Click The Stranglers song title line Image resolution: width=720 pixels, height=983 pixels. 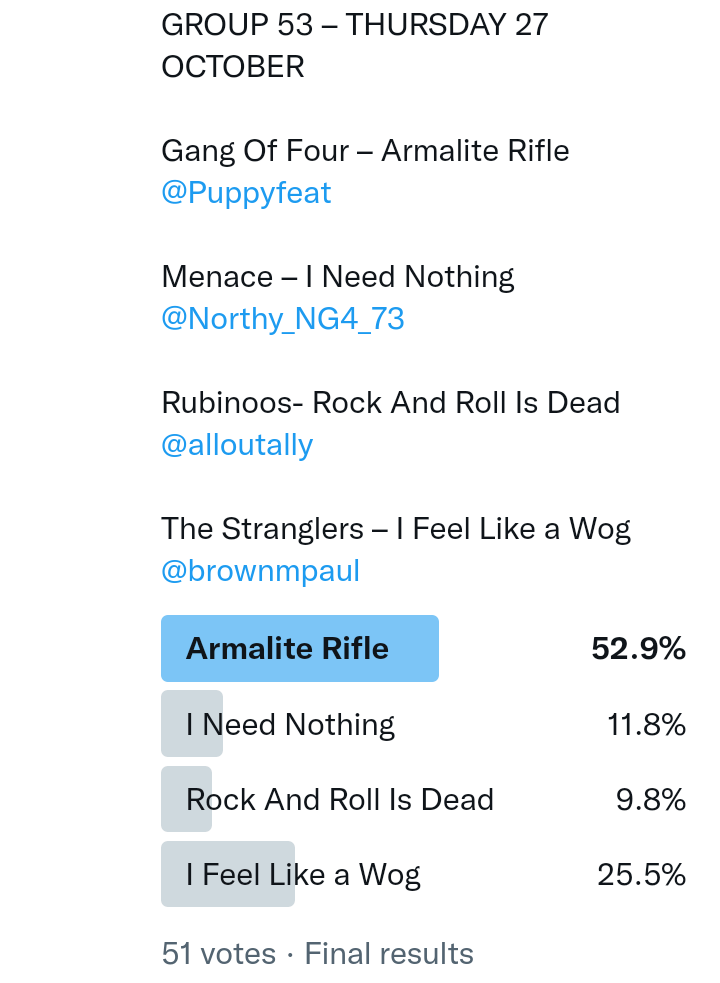pos(396,529)
